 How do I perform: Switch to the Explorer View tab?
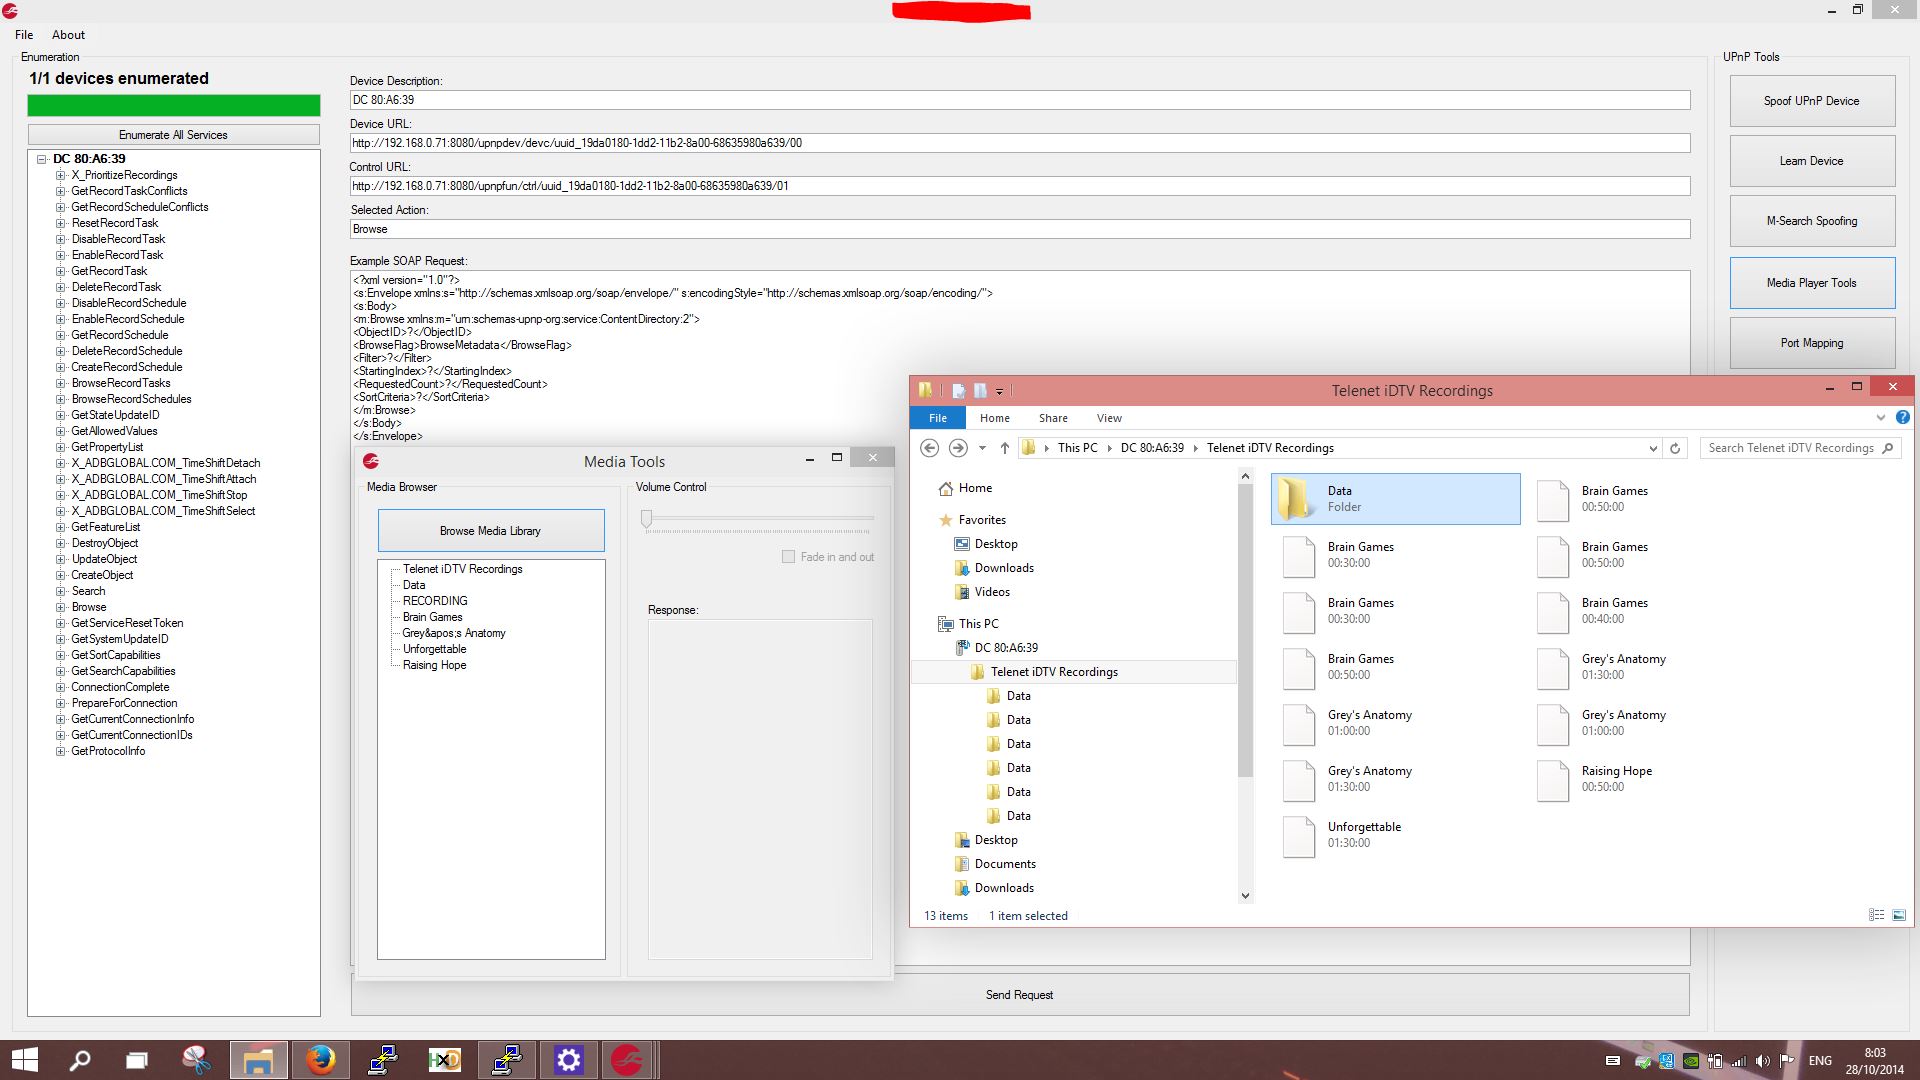(1108, 418)
